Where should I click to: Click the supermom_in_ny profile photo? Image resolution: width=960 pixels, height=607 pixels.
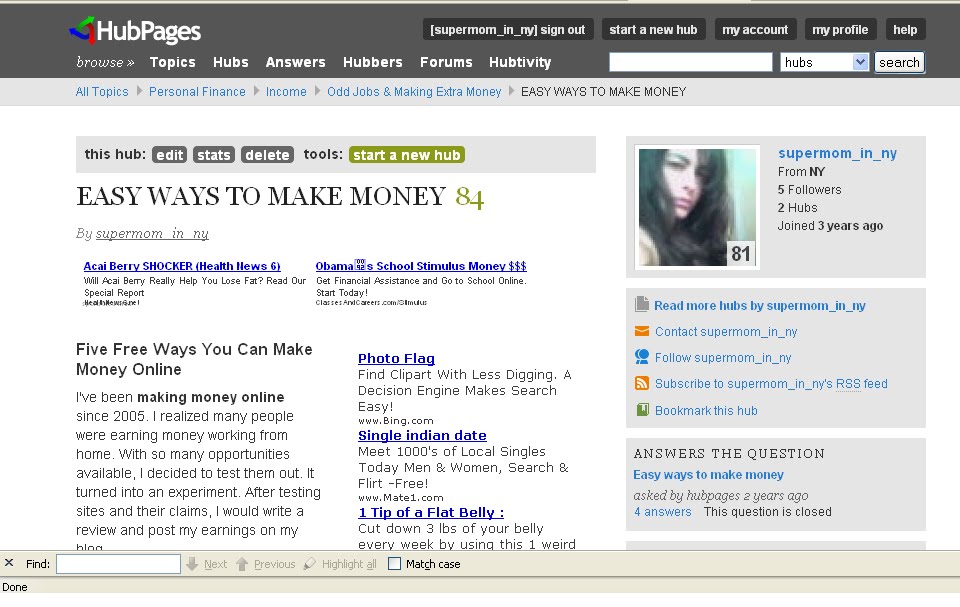point(697,207)
